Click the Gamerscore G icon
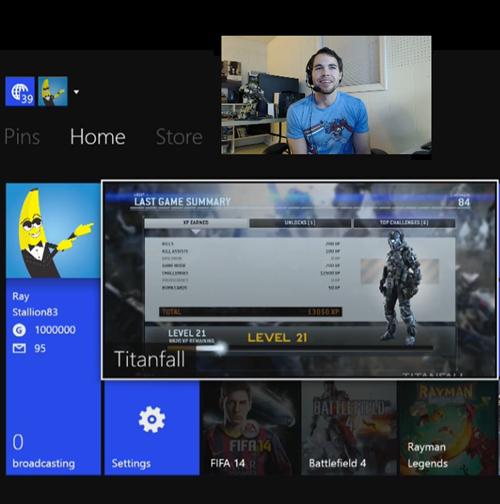 pos(19,330)
